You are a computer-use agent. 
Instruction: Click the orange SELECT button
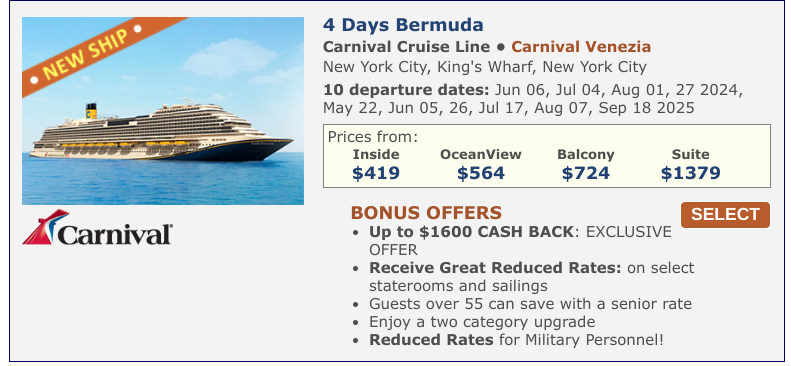click(x=725, y=215)
